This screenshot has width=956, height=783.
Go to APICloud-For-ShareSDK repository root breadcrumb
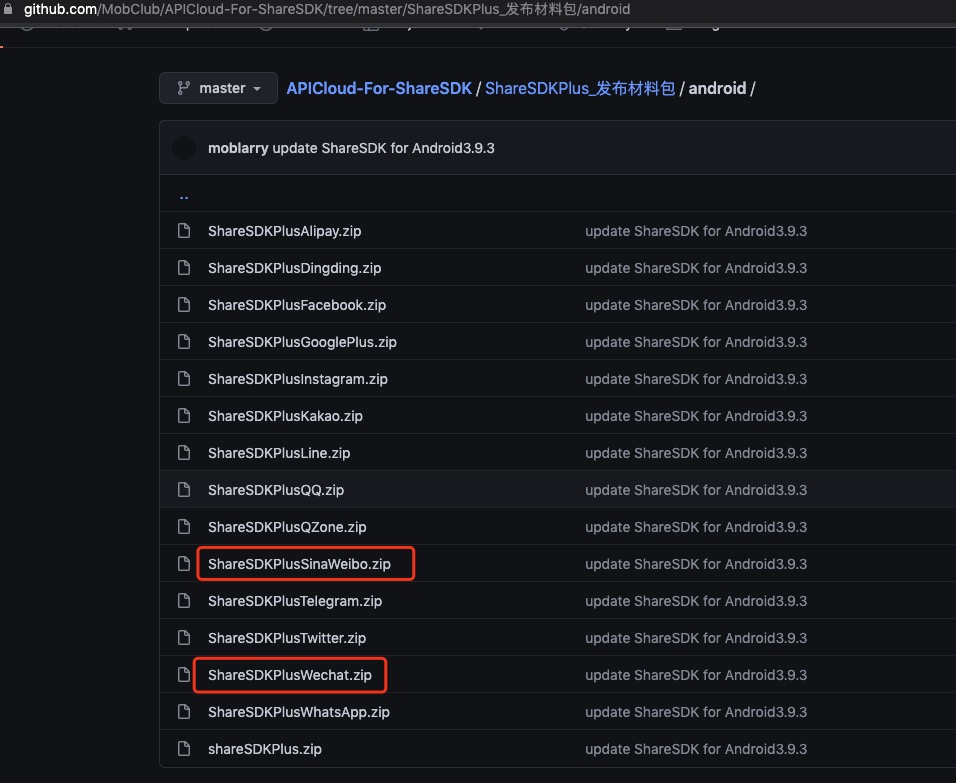pyautogui.click(x=379, y=88)
